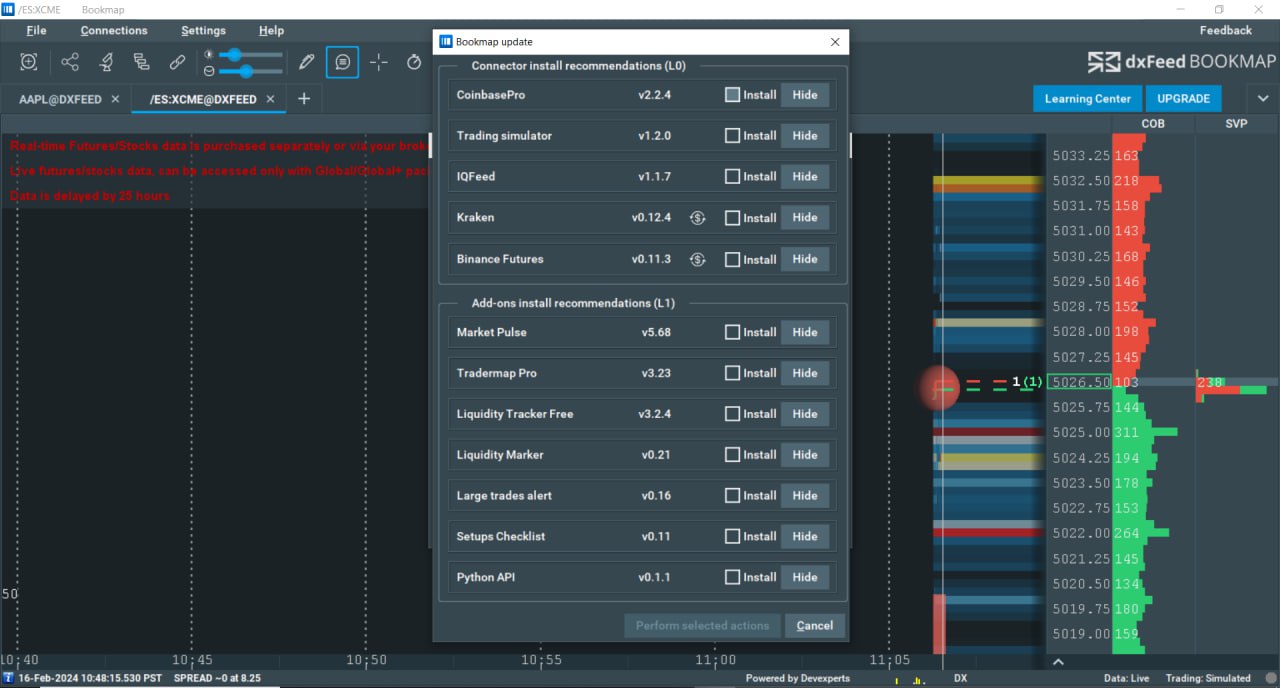1280x688 pixels.
Task: Enable Install checkbox for Market Pulse
Action: (732, 332)
